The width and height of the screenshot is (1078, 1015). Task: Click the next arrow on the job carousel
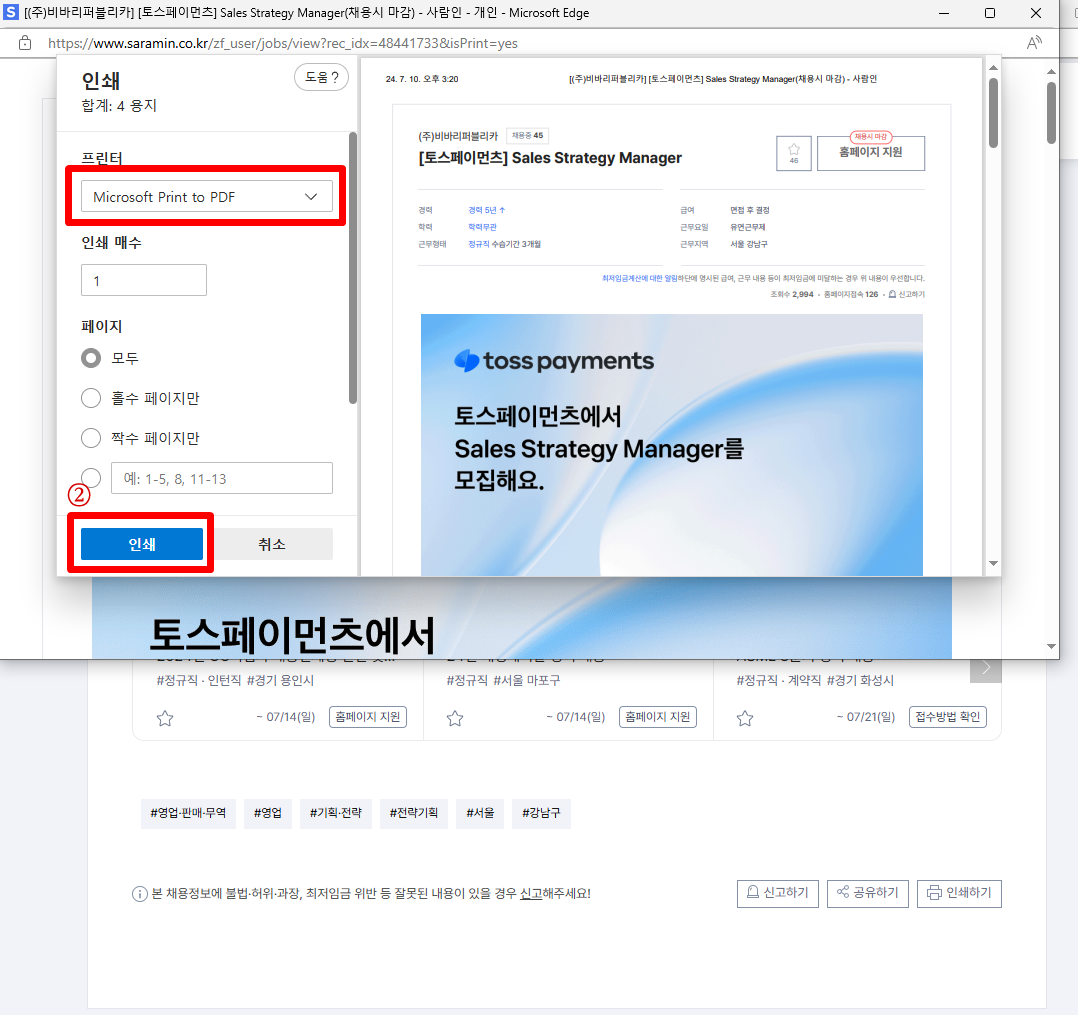[985, 668]
